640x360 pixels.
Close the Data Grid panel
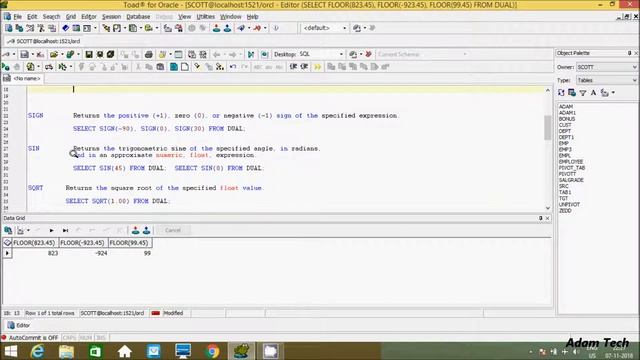coord(547,218)
